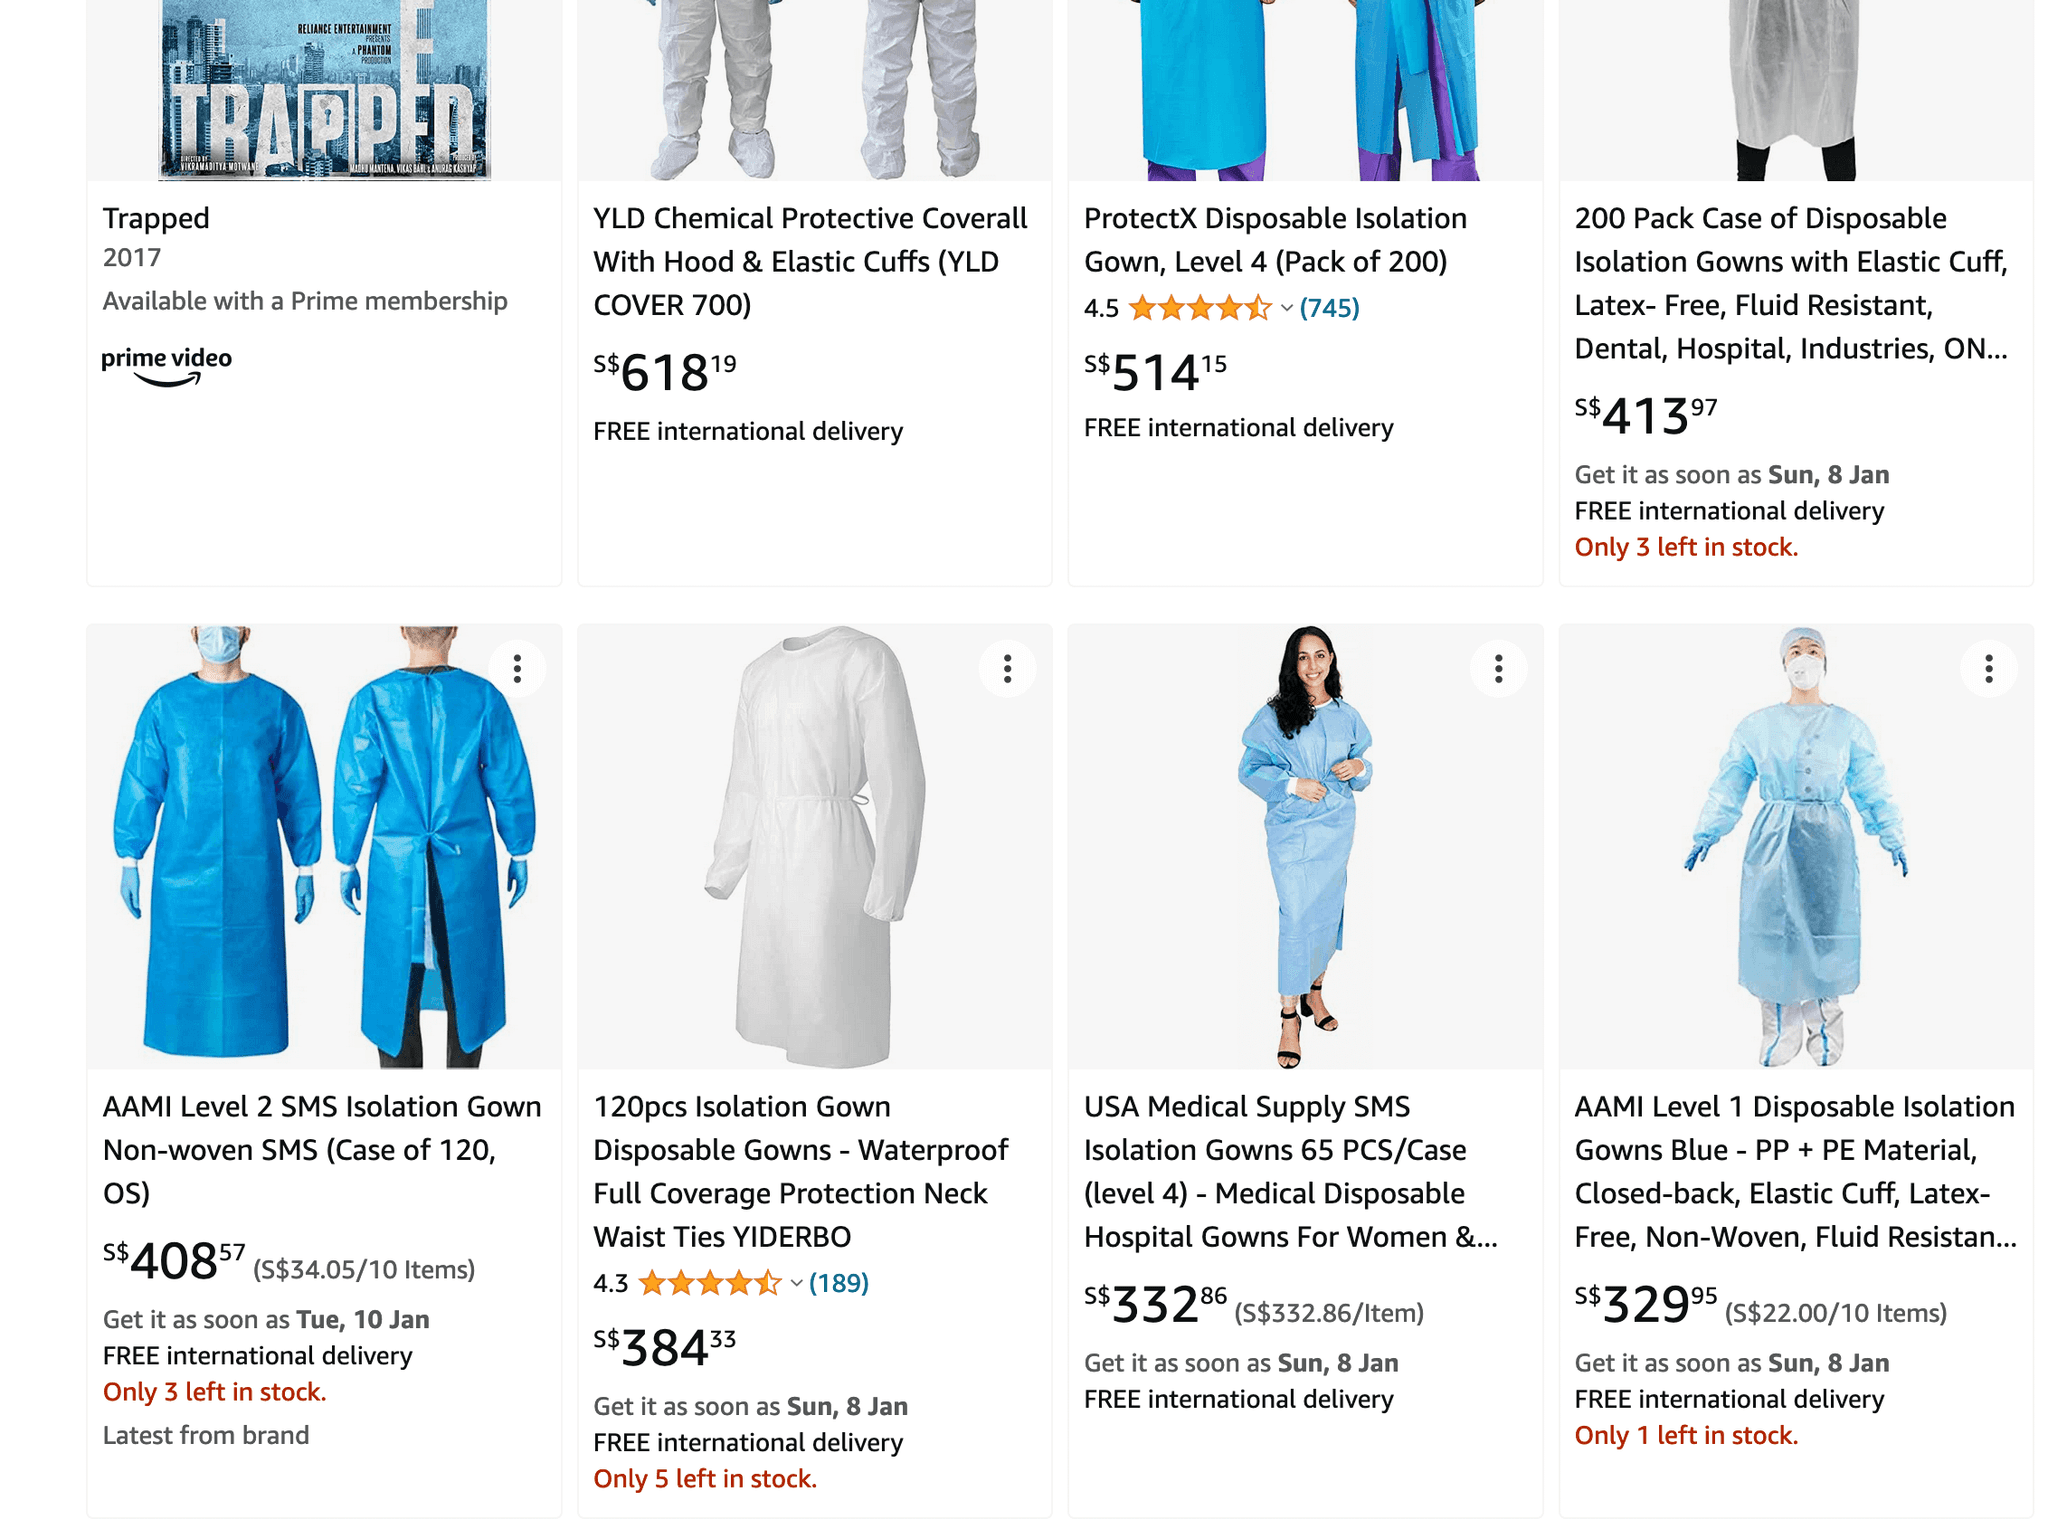Viewport: 2048px width, 1522px height.
Task: Open the 745 reviews link
Action: coord(1329,308)
